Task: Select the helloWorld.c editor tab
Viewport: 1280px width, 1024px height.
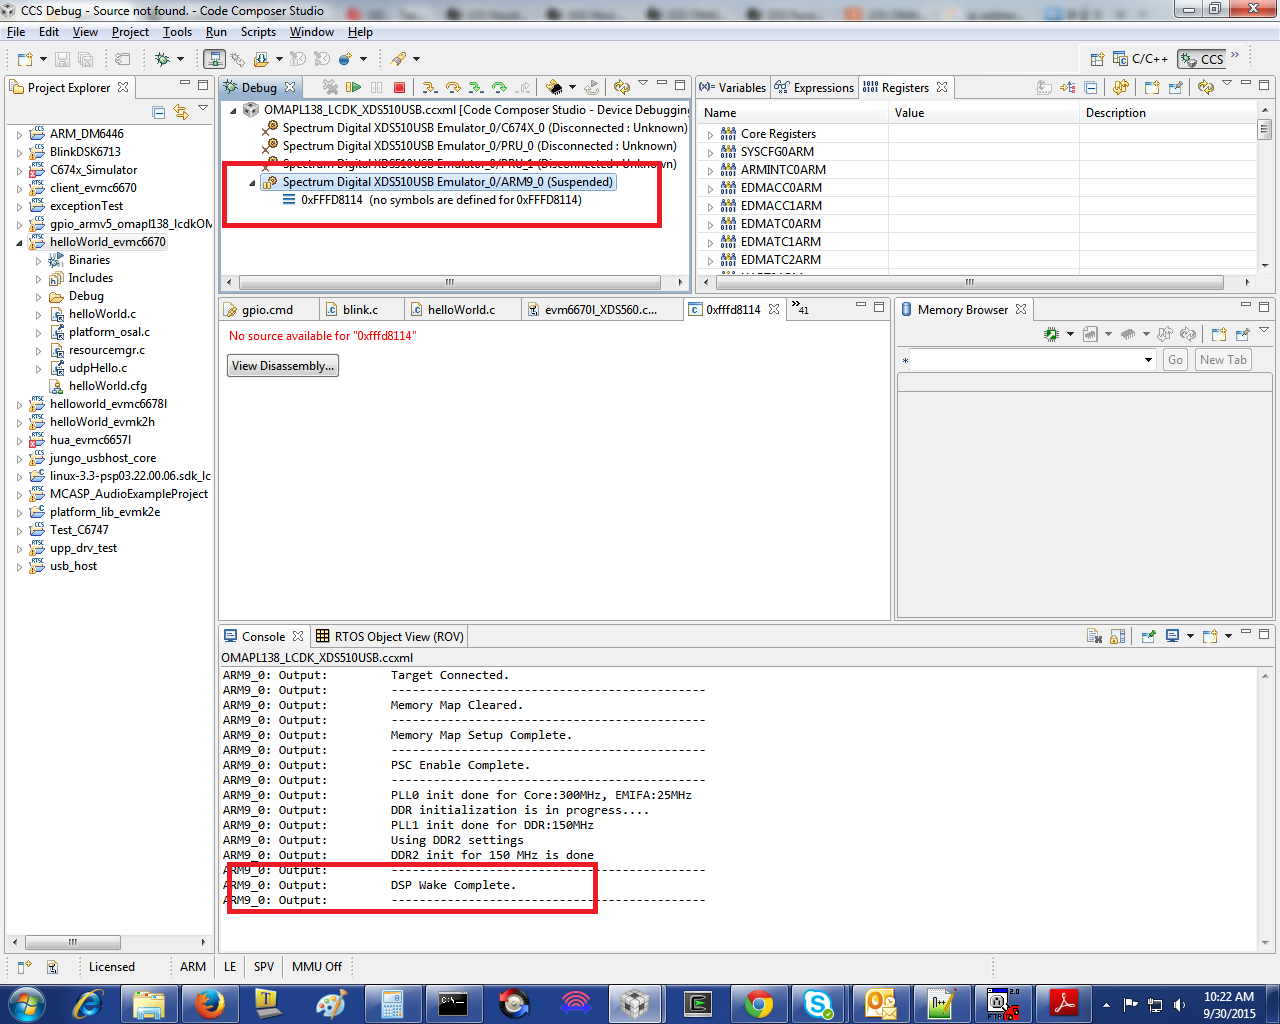Action: pyautogui.click(x=461, y=310)
